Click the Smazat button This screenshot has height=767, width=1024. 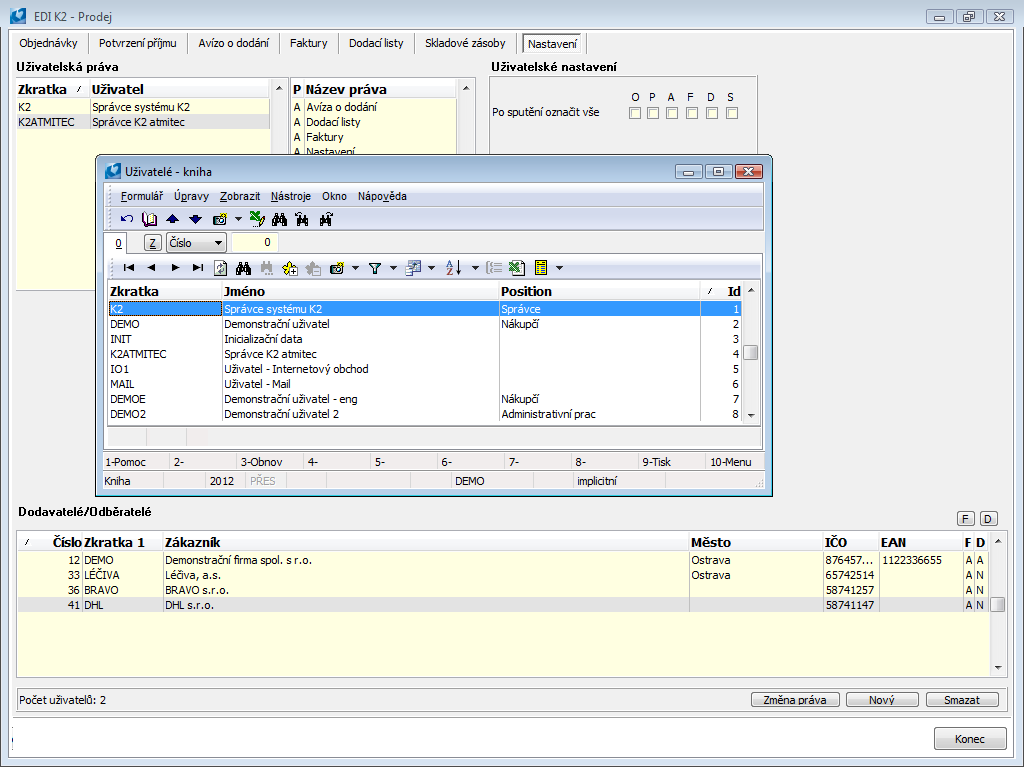coord(962,700)
